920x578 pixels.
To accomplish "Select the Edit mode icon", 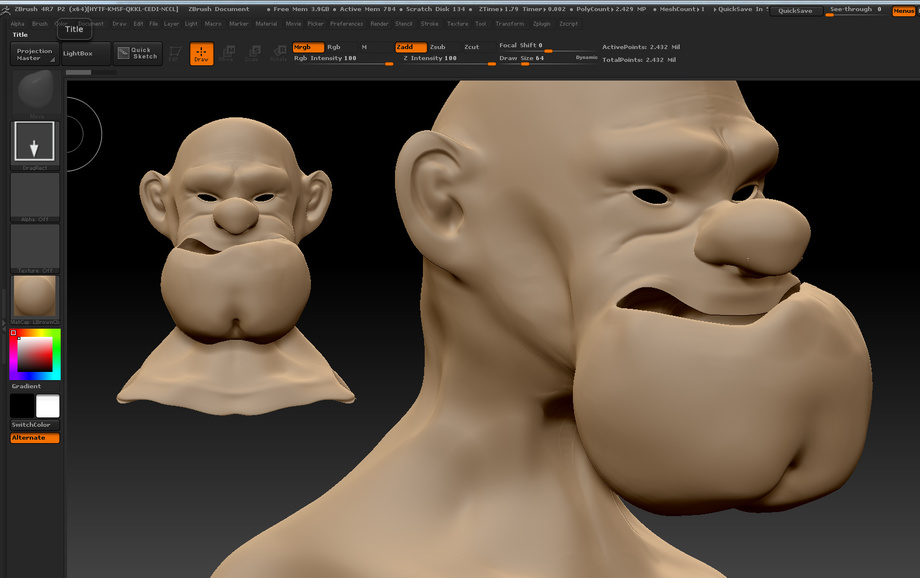I will pos(174,53).
